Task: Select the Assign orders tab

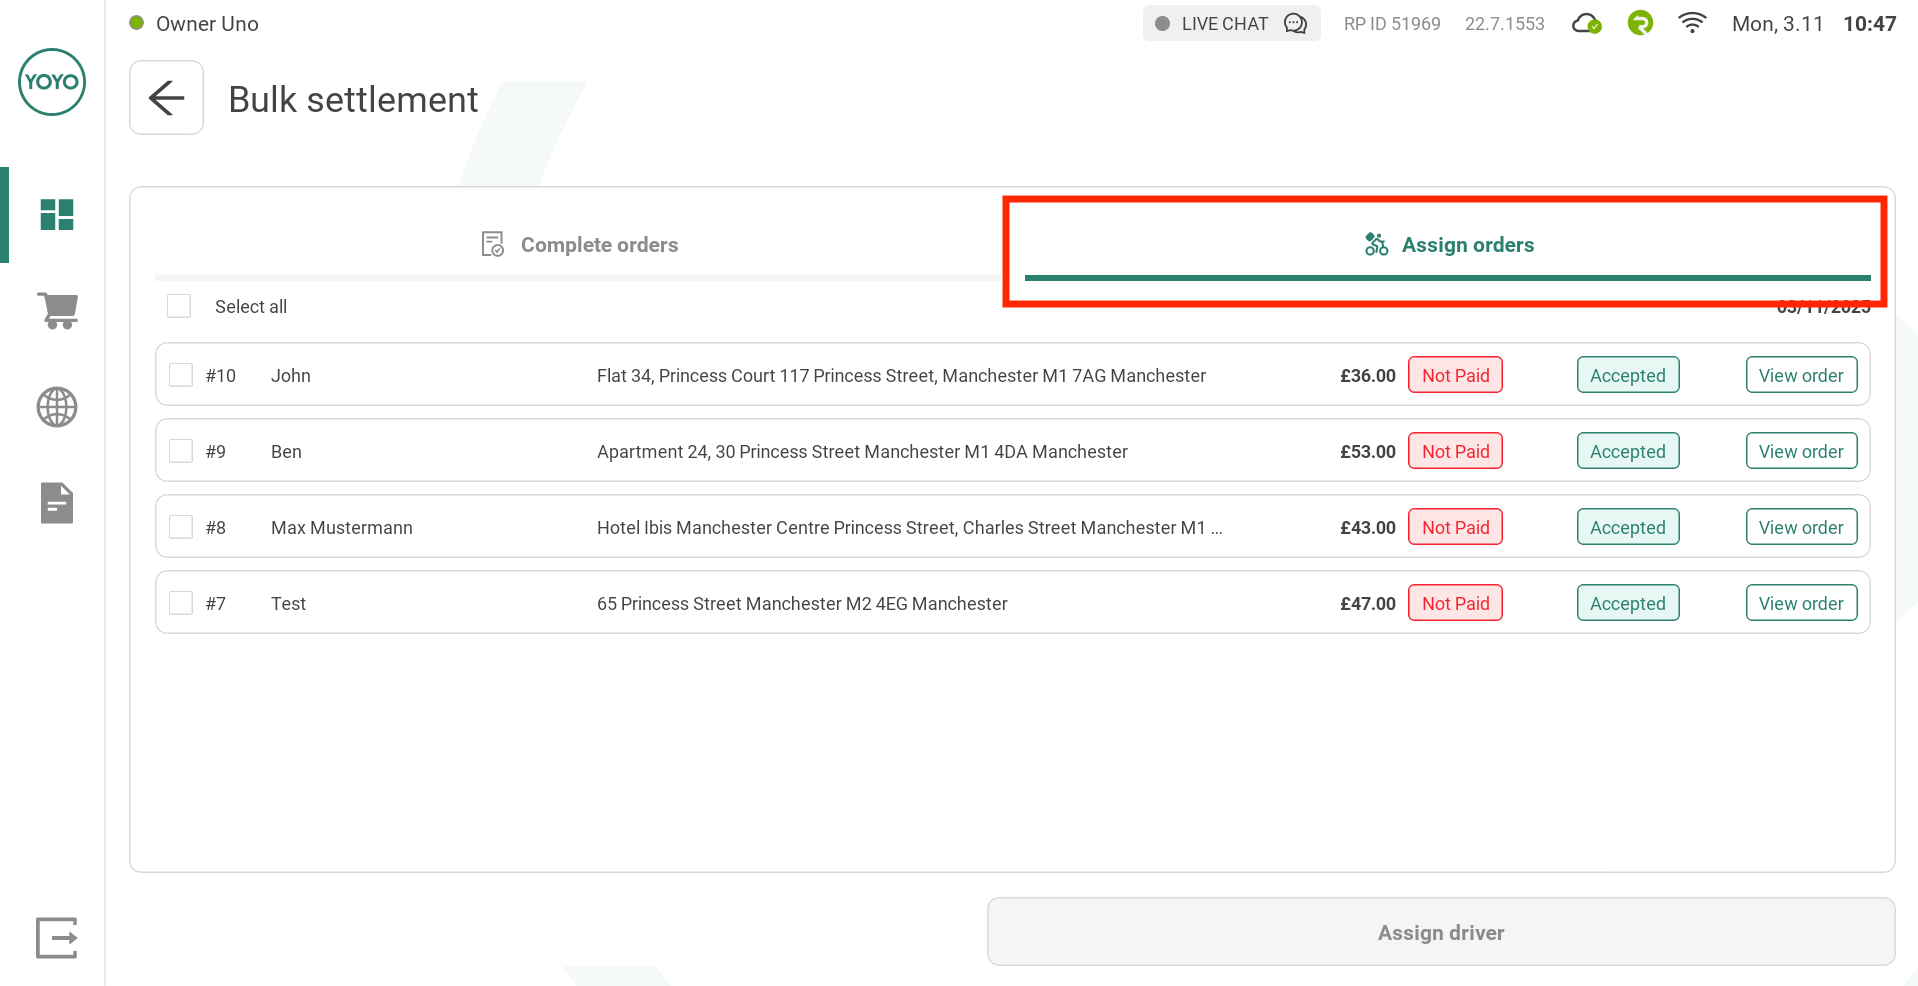Action: [1448, 245]
